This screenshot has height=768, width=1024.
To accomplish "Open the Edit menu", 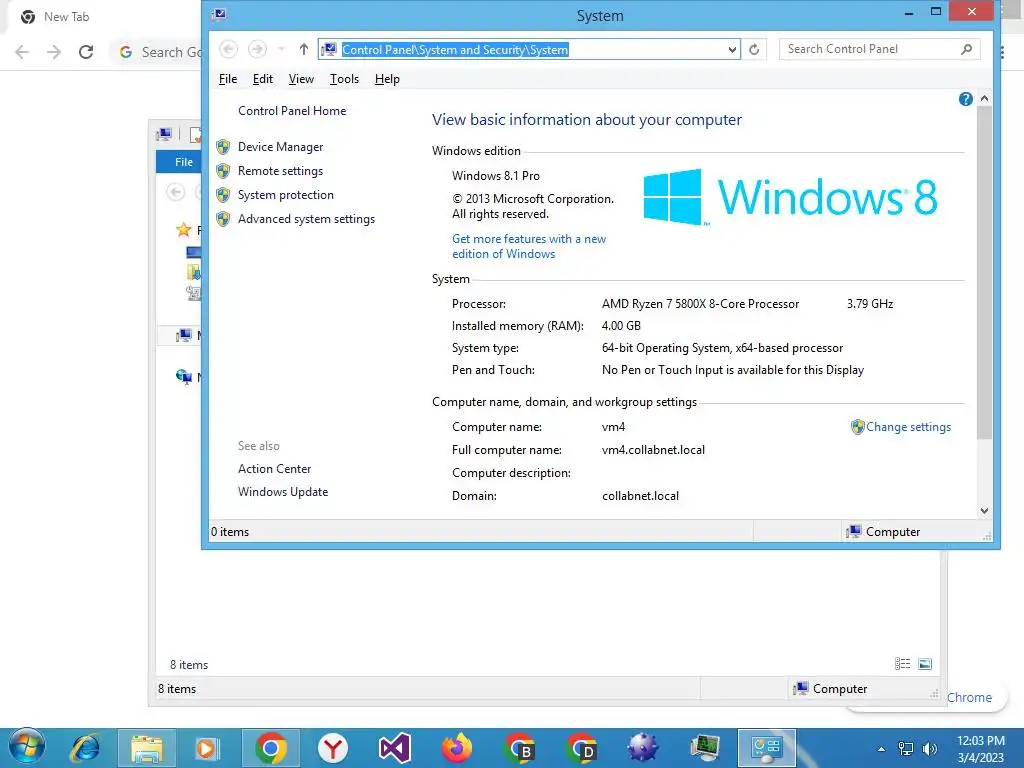I will pyautogui.click(x=263, y=79).
